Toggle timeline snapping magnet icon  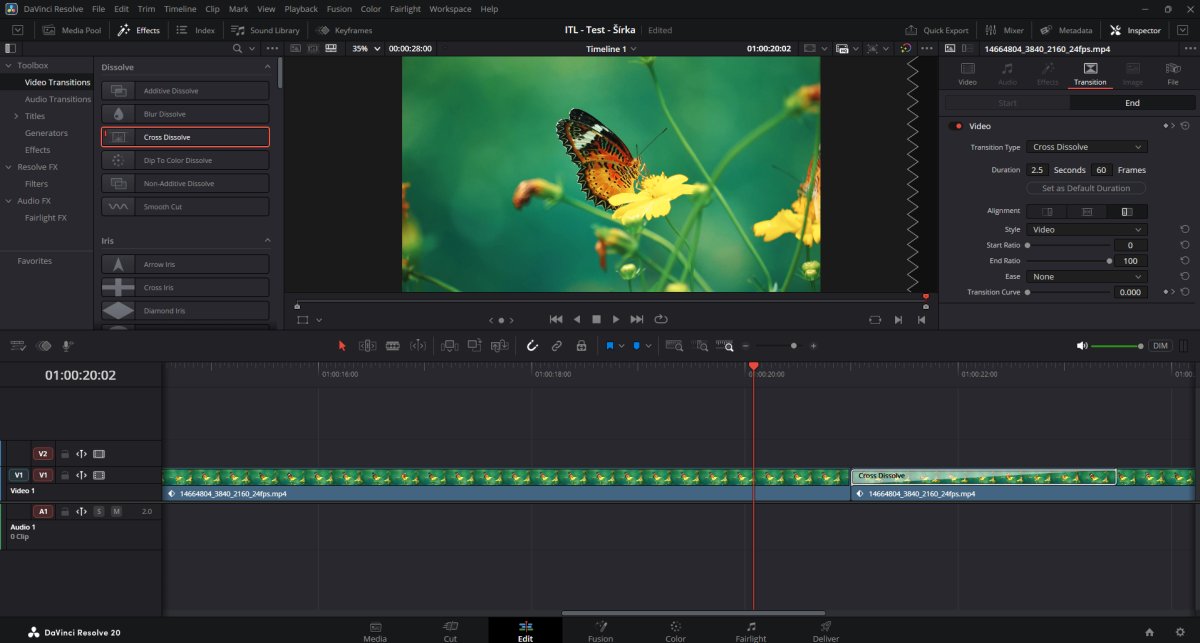[x=532, y=346]
